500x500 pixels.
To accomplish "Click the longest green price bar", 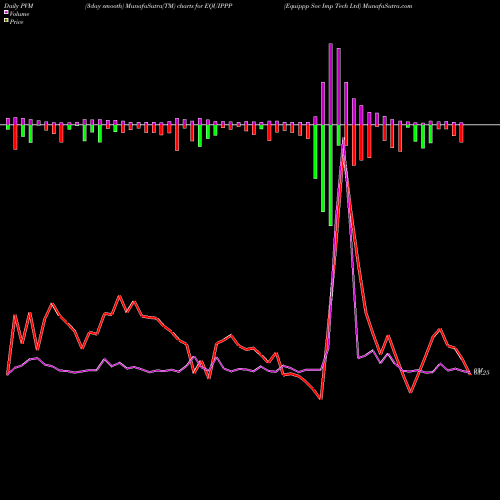I will pyautogui.click(x=331, y=175).
